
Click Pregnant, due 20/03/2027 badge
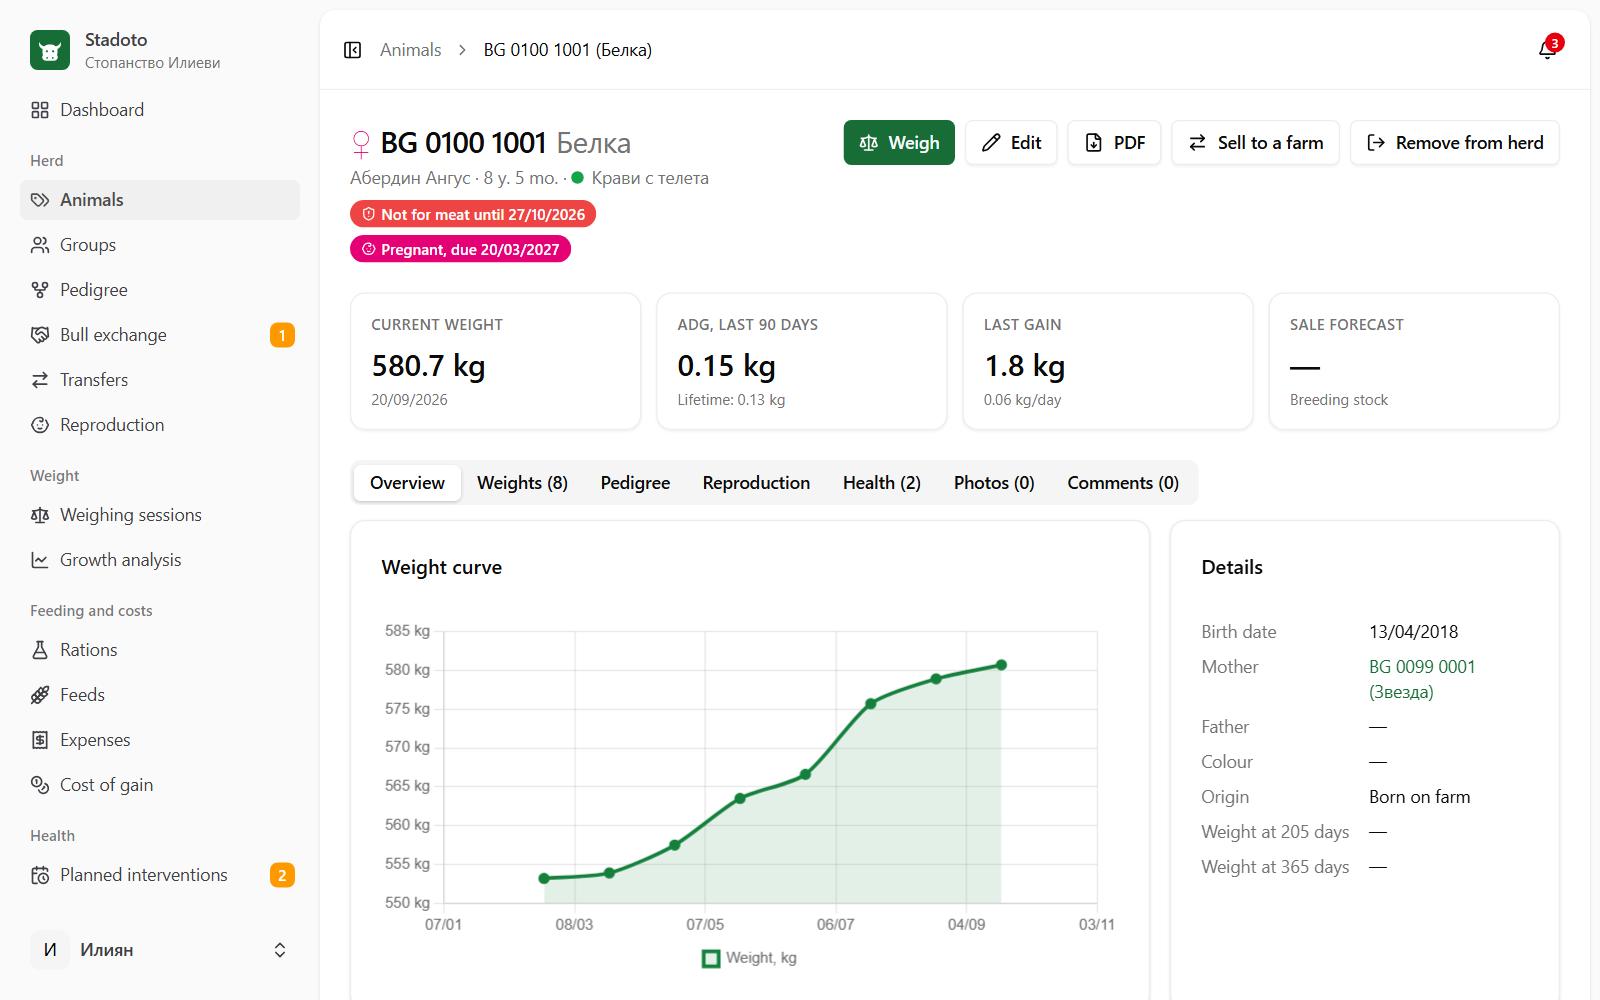click(x=460, y=249)
